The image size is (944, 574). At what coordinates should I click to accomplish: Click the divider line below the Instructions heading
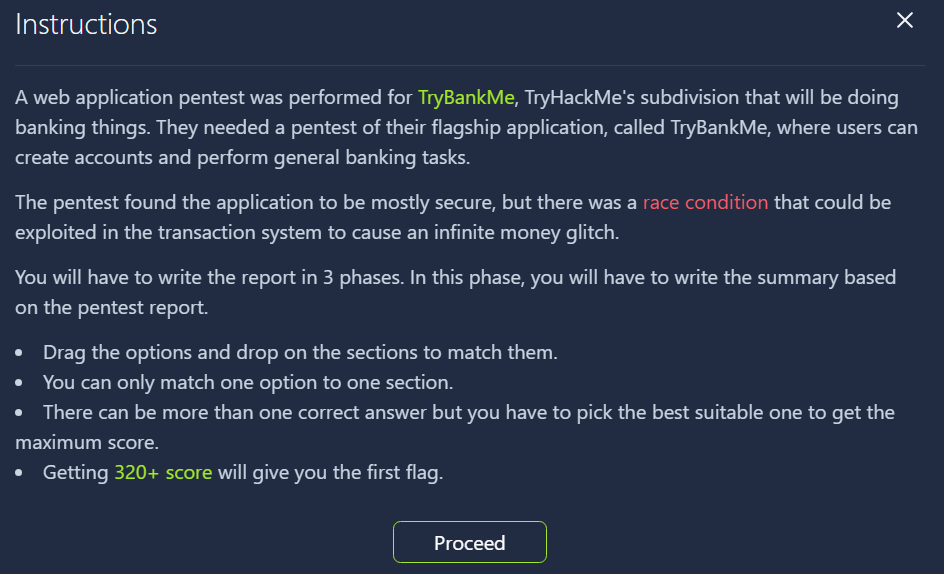click(470, 66)
